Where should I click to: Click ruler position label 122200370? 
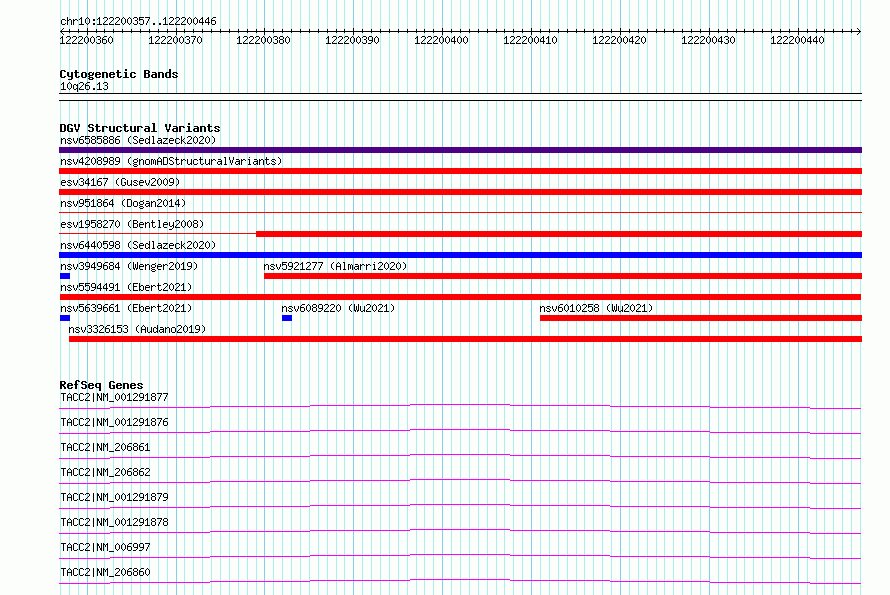[x=175, y=40]
